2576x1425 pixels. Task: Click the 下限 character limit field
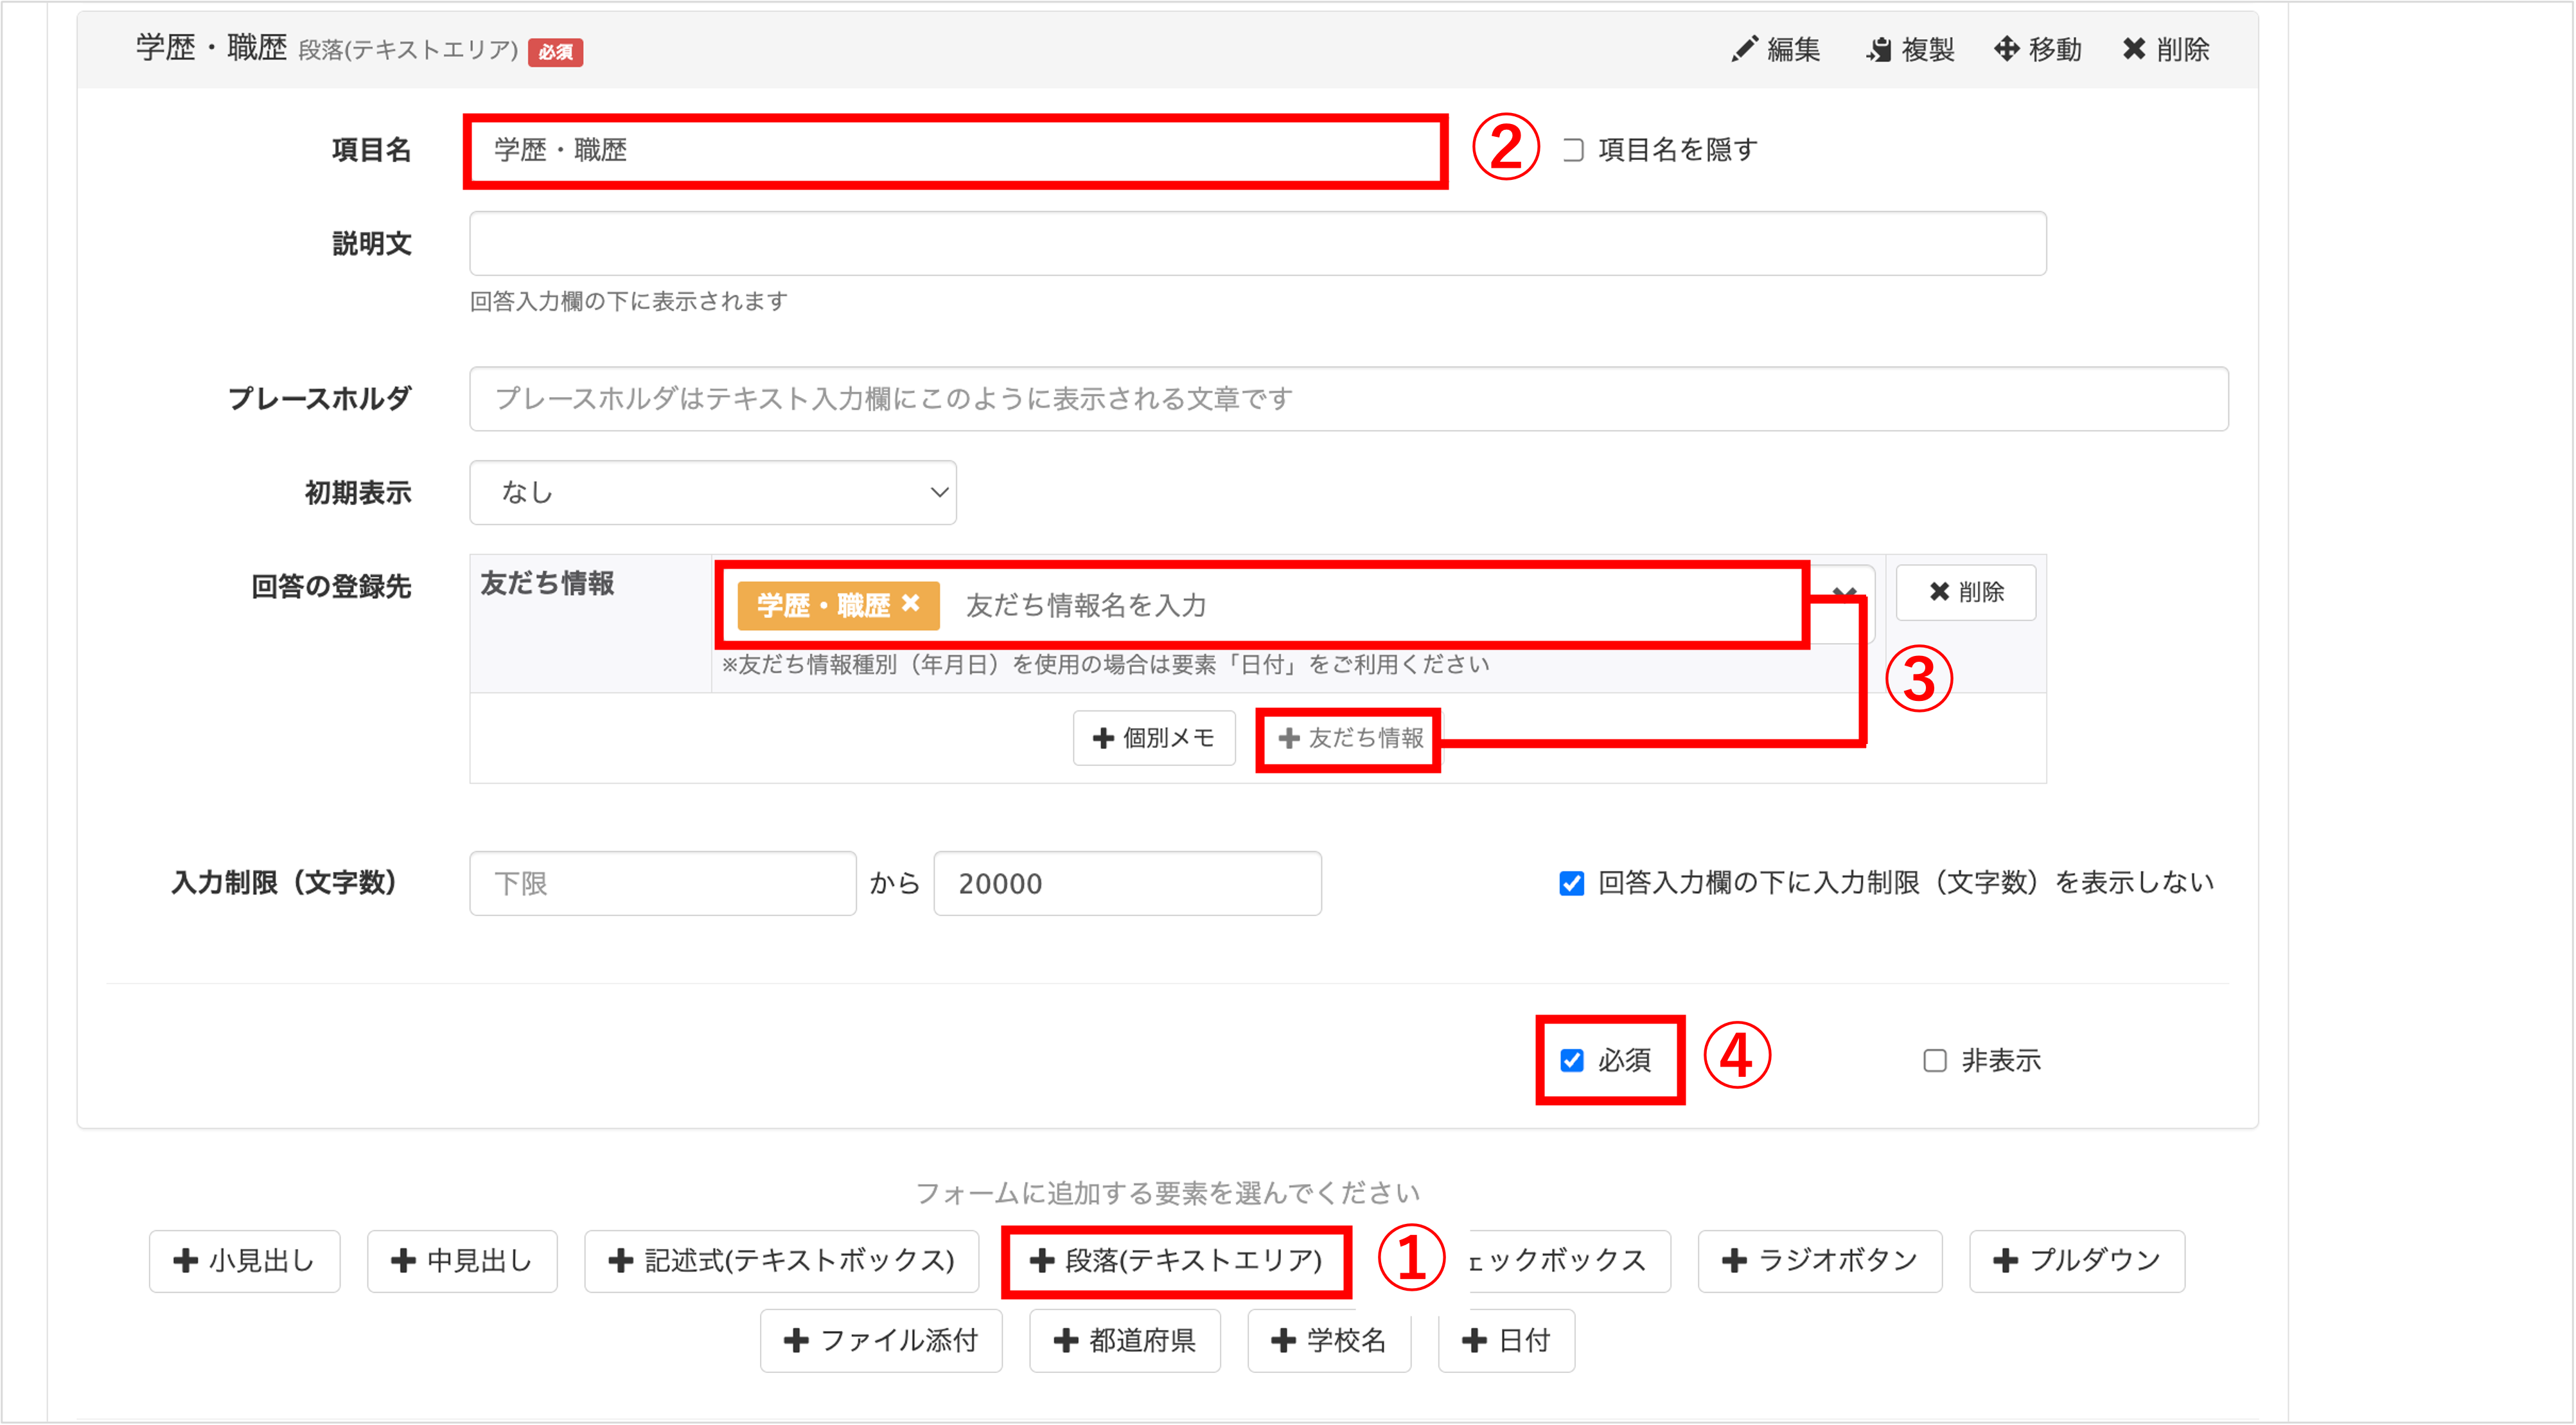pos(663,883)
